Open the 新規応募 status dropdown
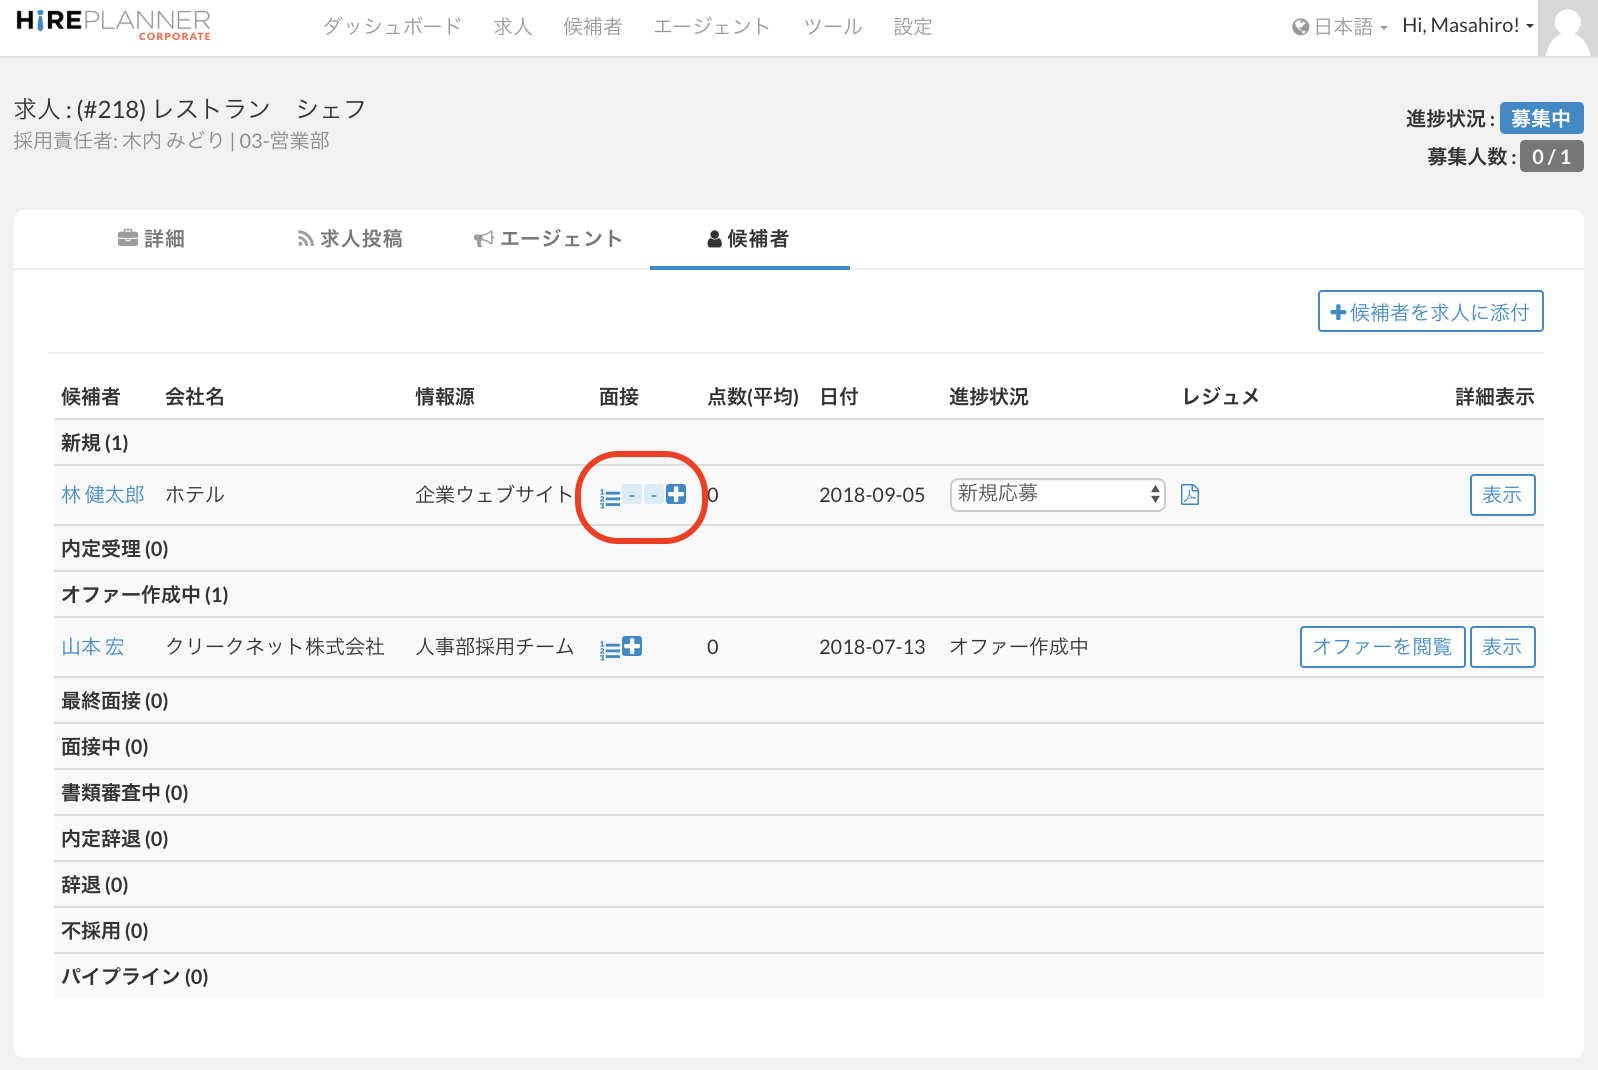The width and height of the screenshot is (1598, 1070). coord(1057,494)
